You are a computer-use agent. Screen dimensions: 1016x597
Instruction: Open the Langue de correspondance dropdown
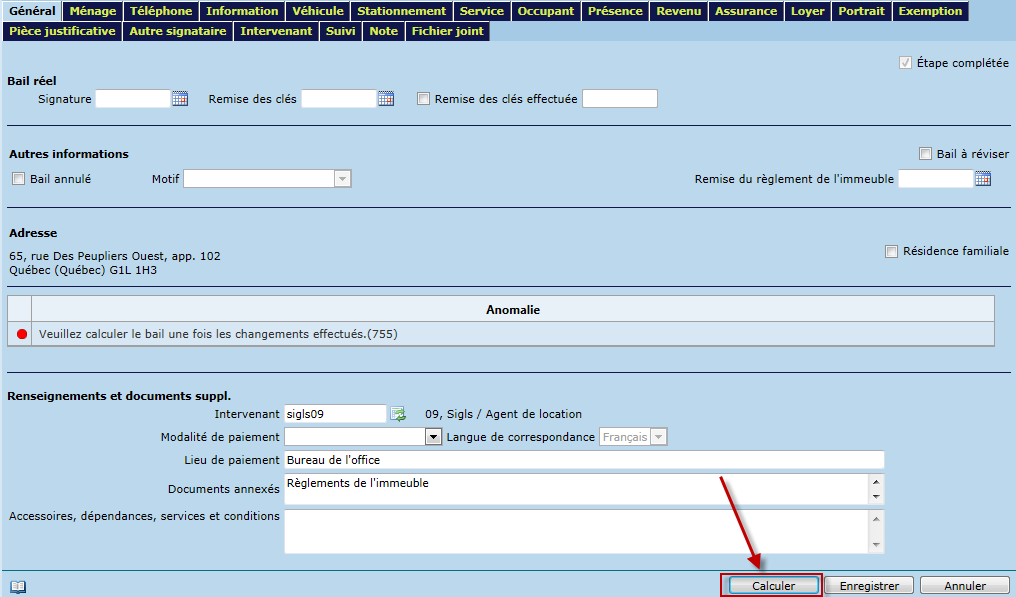click(x=658, y=437)
